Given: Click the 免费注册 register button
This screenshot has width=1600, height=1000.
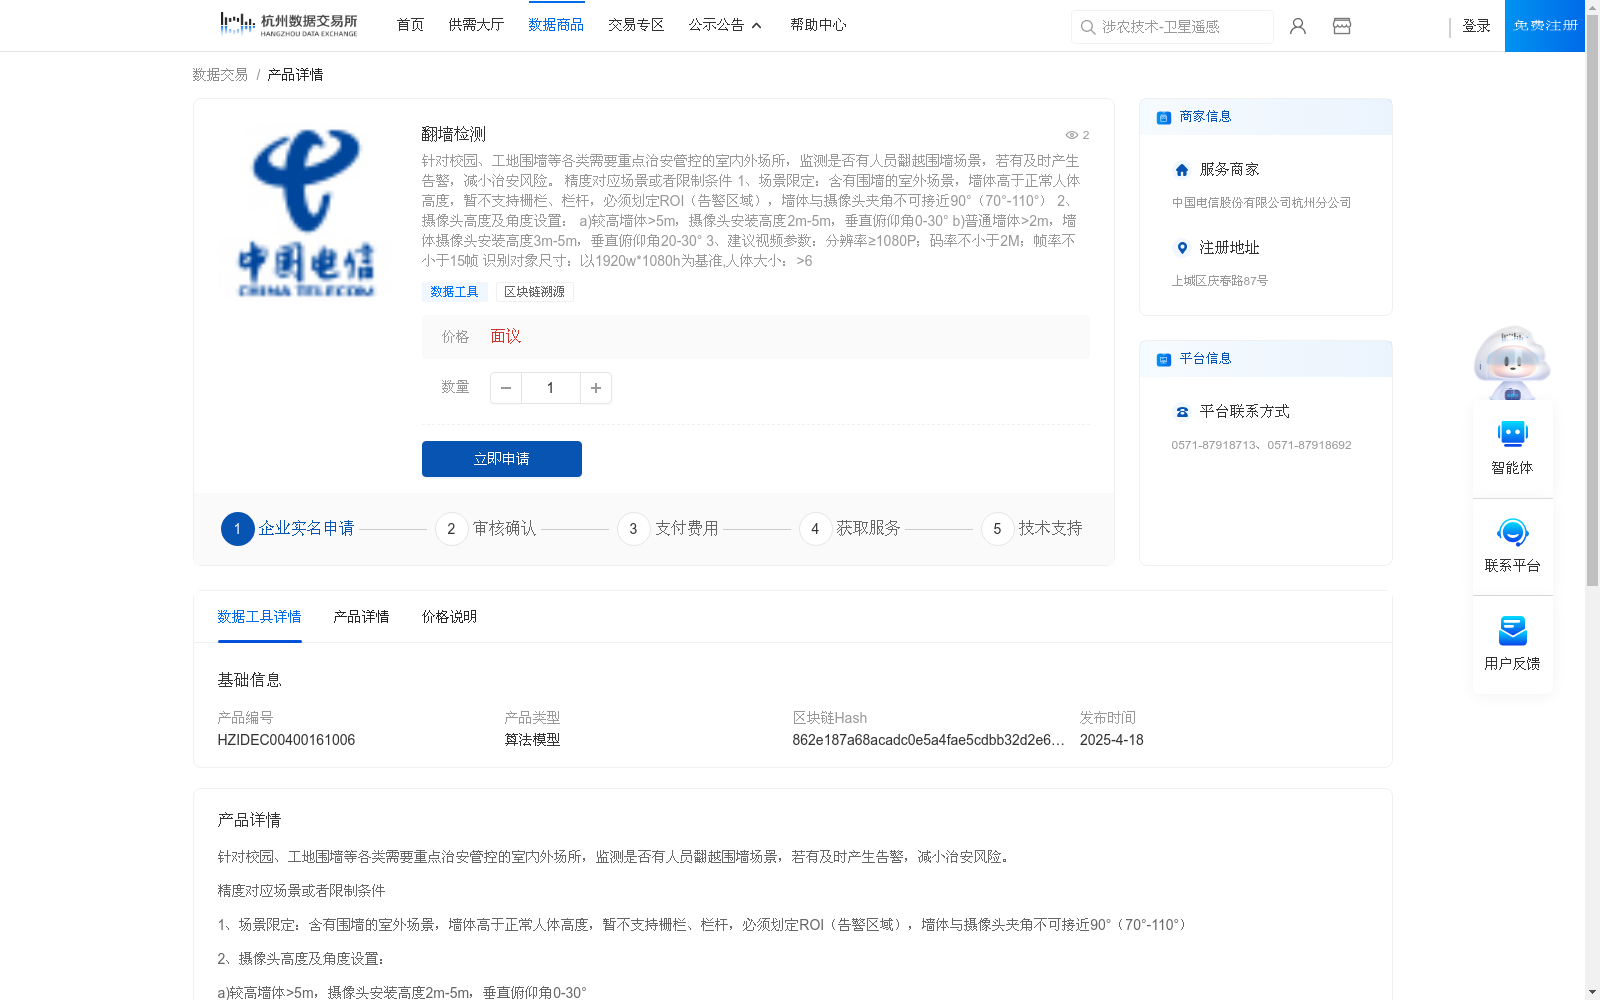Looking at the screenshot, I should click(1543, 26).
